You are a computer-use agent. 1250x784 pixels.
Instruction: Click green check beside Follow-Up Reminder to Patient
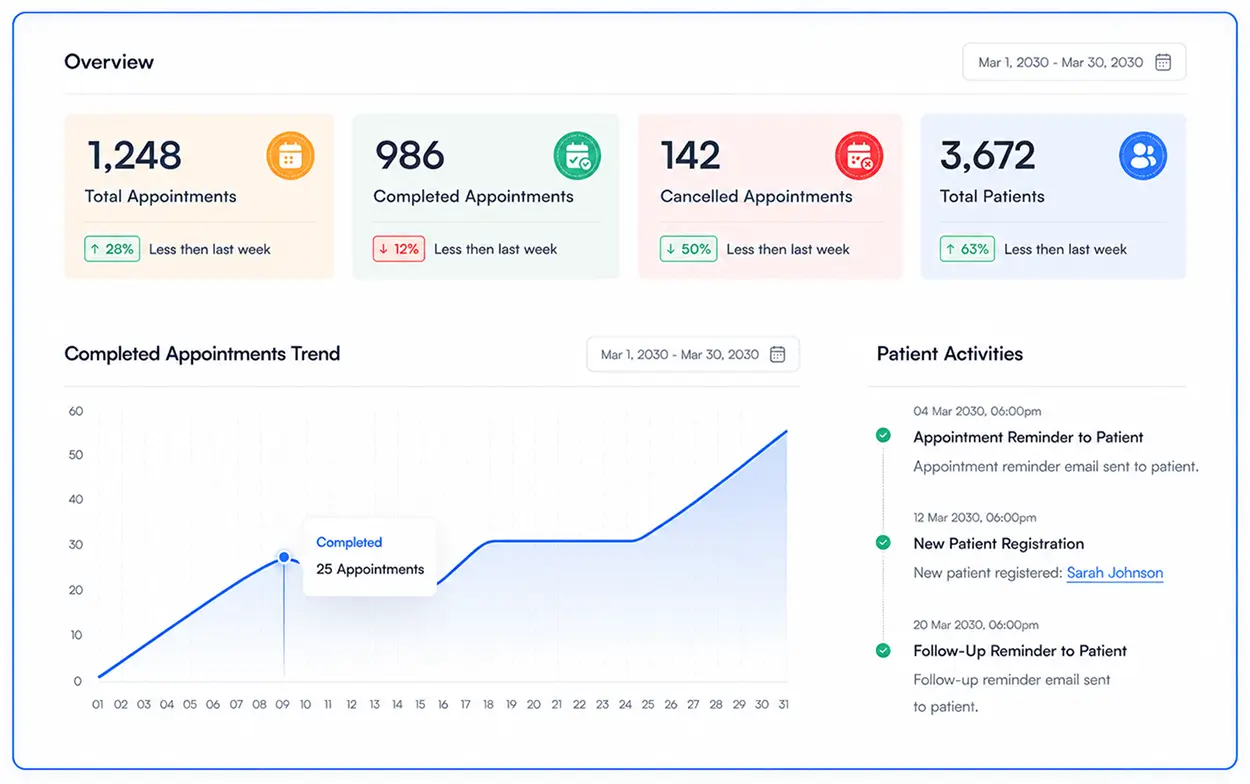pyautogui.click(x=883, y=650)
